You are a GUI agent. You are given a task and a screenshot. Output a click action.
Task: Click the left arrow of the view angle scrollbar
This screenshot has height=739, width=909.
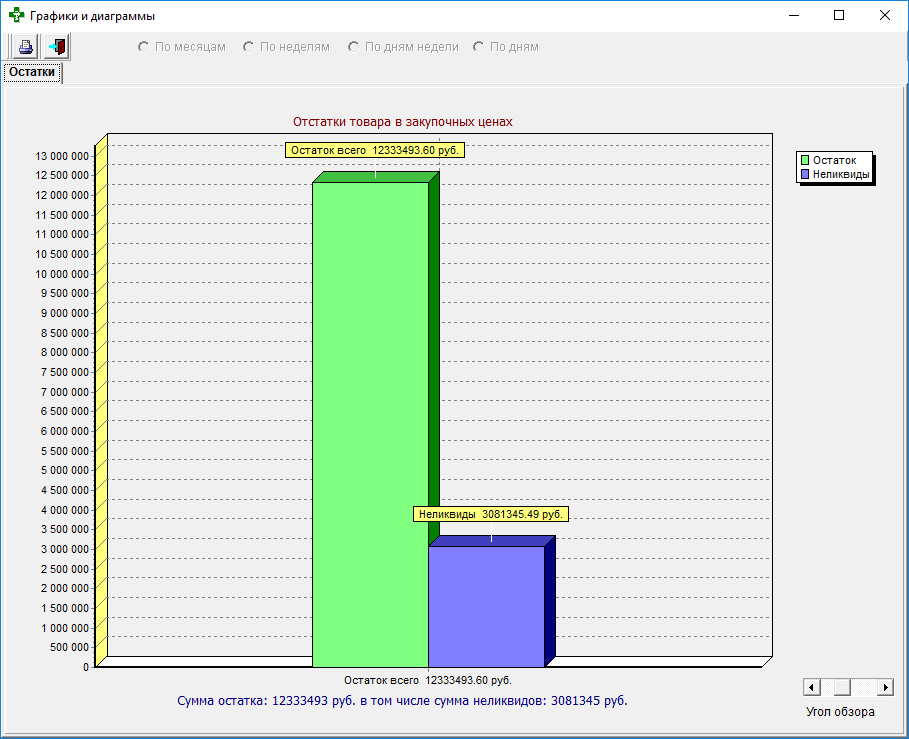[x=812, y=687]
